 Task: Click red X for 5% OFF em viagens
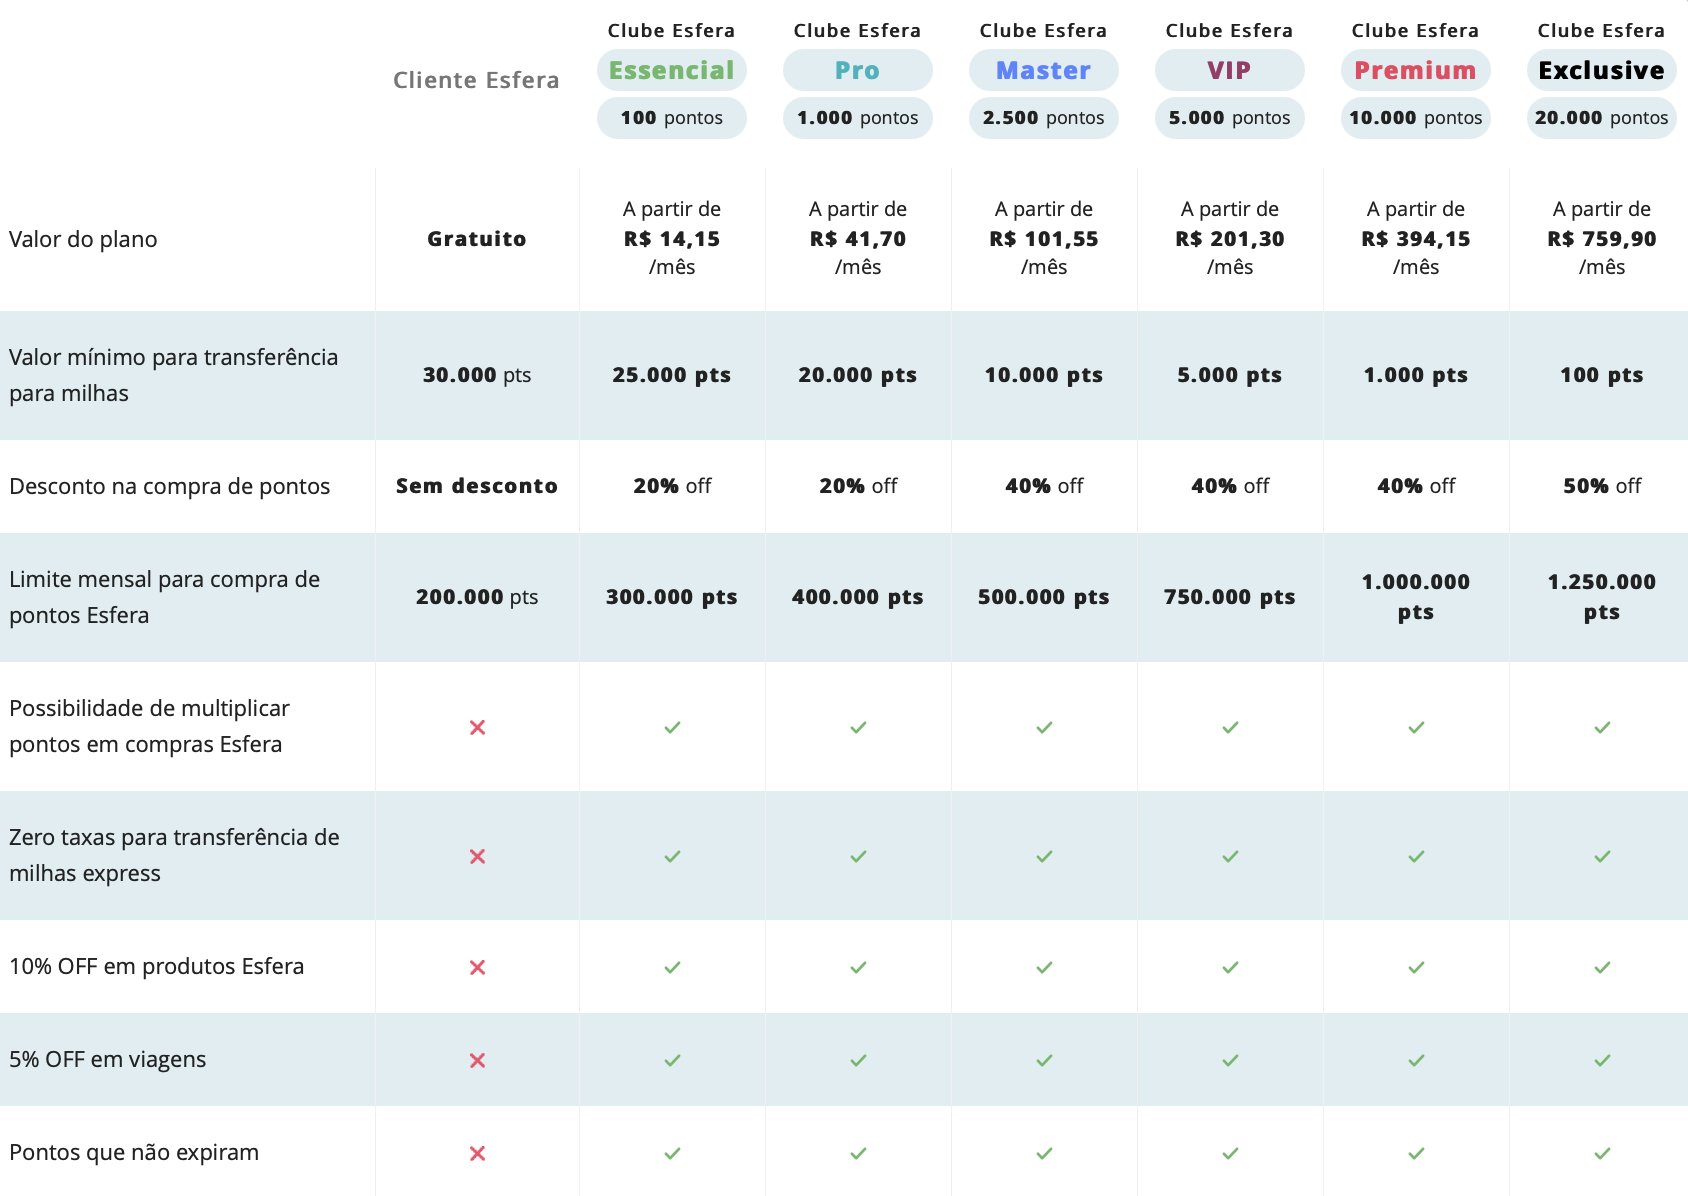(477, 1060)
